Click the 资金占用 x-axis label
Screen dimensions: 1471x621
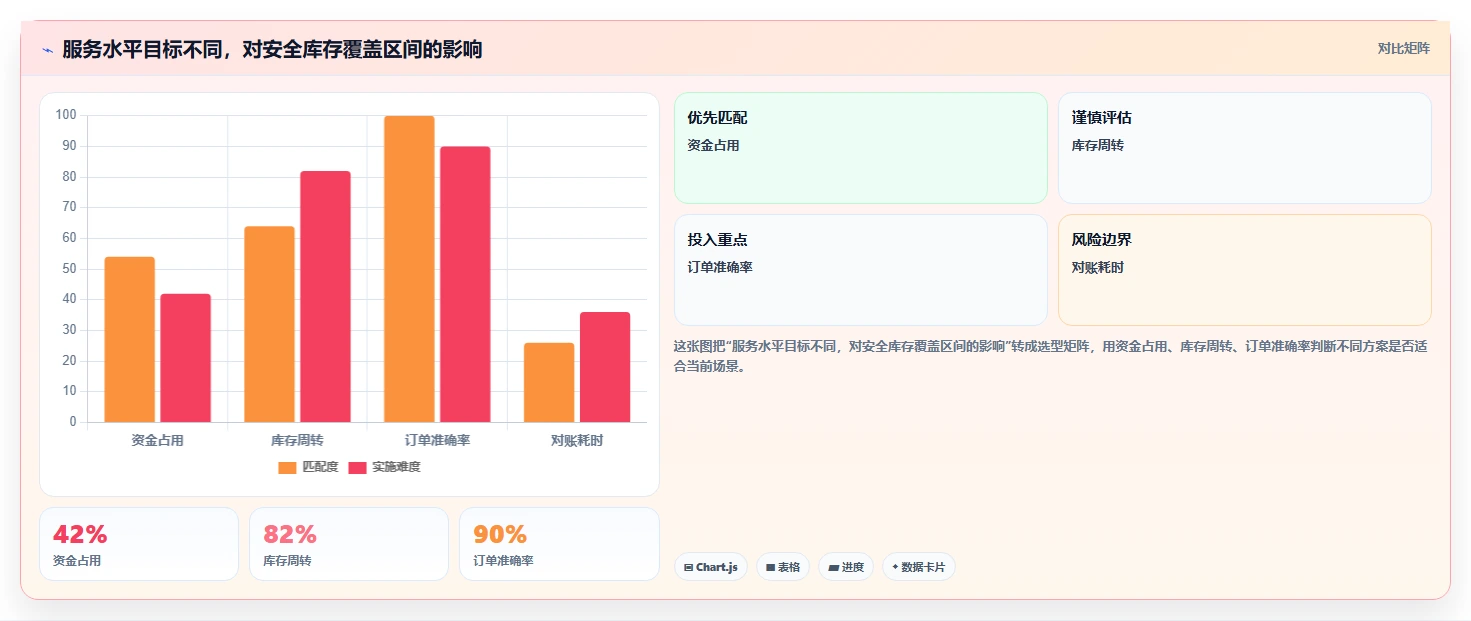(157, 440)
